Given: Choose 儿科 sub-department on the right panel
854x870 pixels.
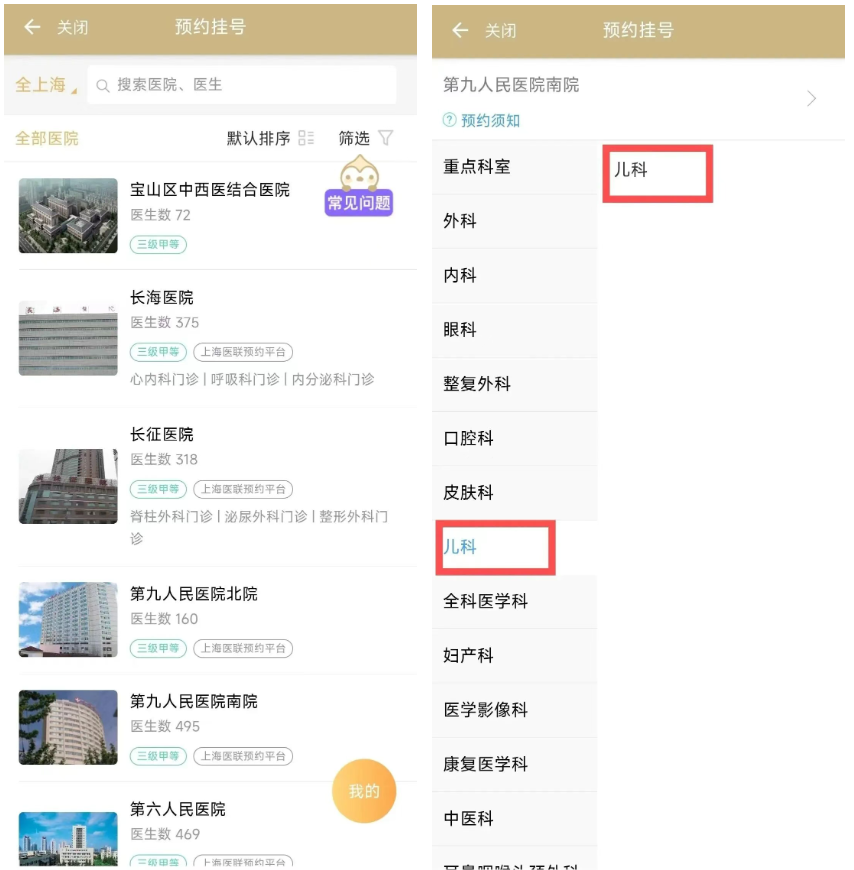Looking at the screenshot, I should click(x=631, y=170).
